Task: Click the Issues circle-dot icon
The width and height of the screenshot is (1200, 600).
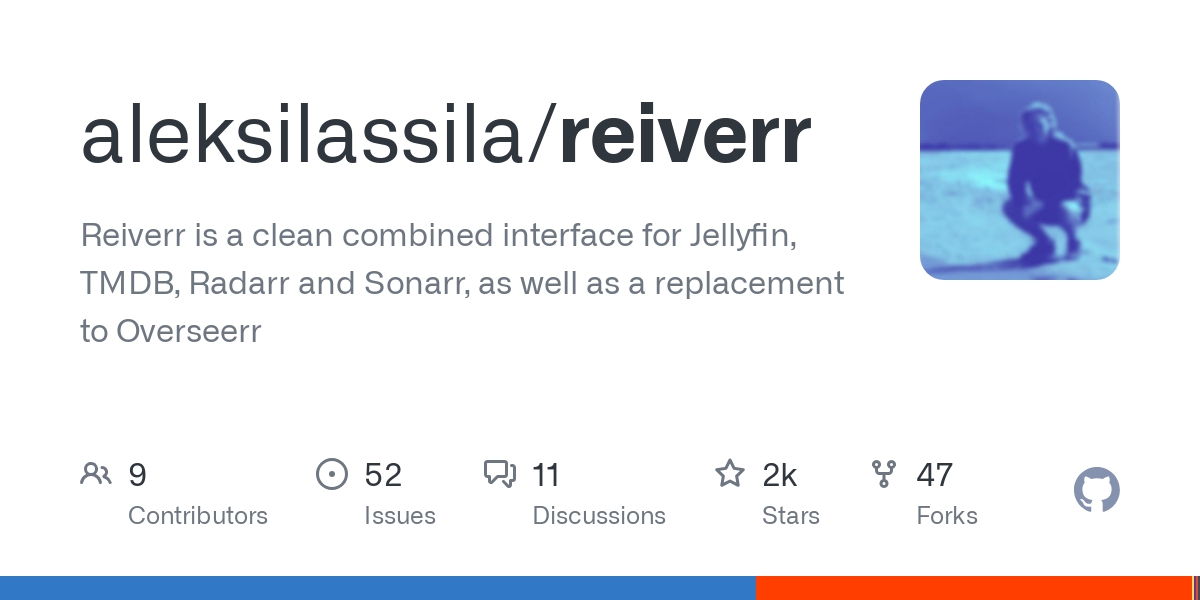Action: coord(331,474)
